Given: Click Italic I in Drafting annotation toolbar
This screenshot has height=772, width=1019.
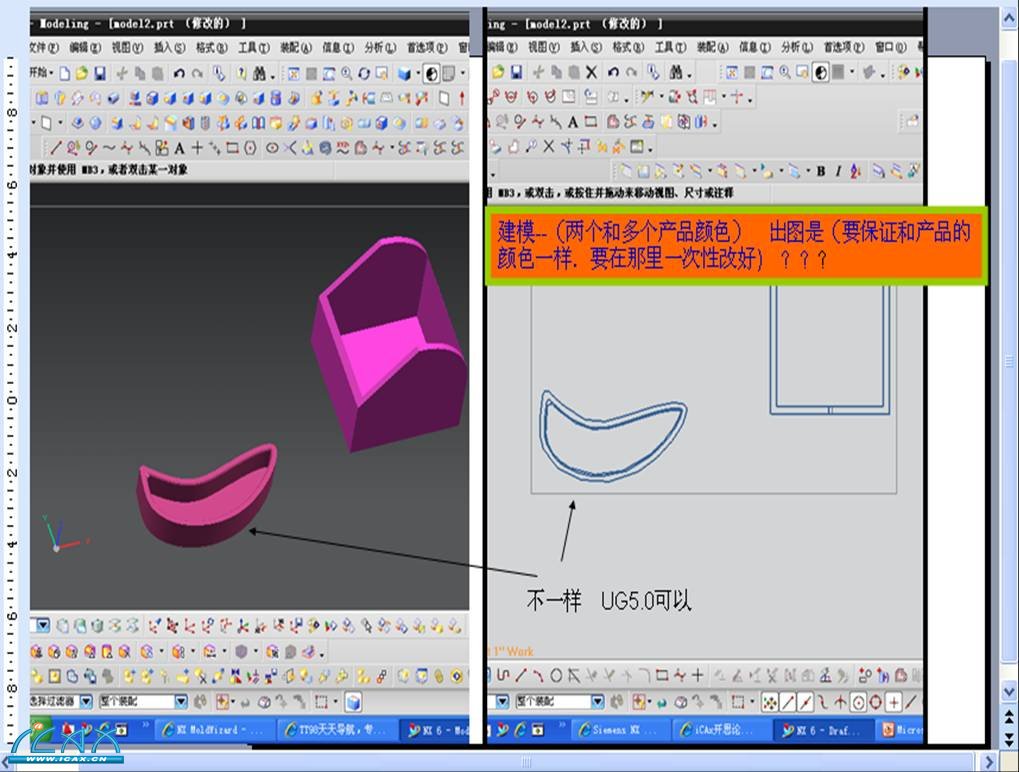Looking at the screenshot, I should pos(838,171).
